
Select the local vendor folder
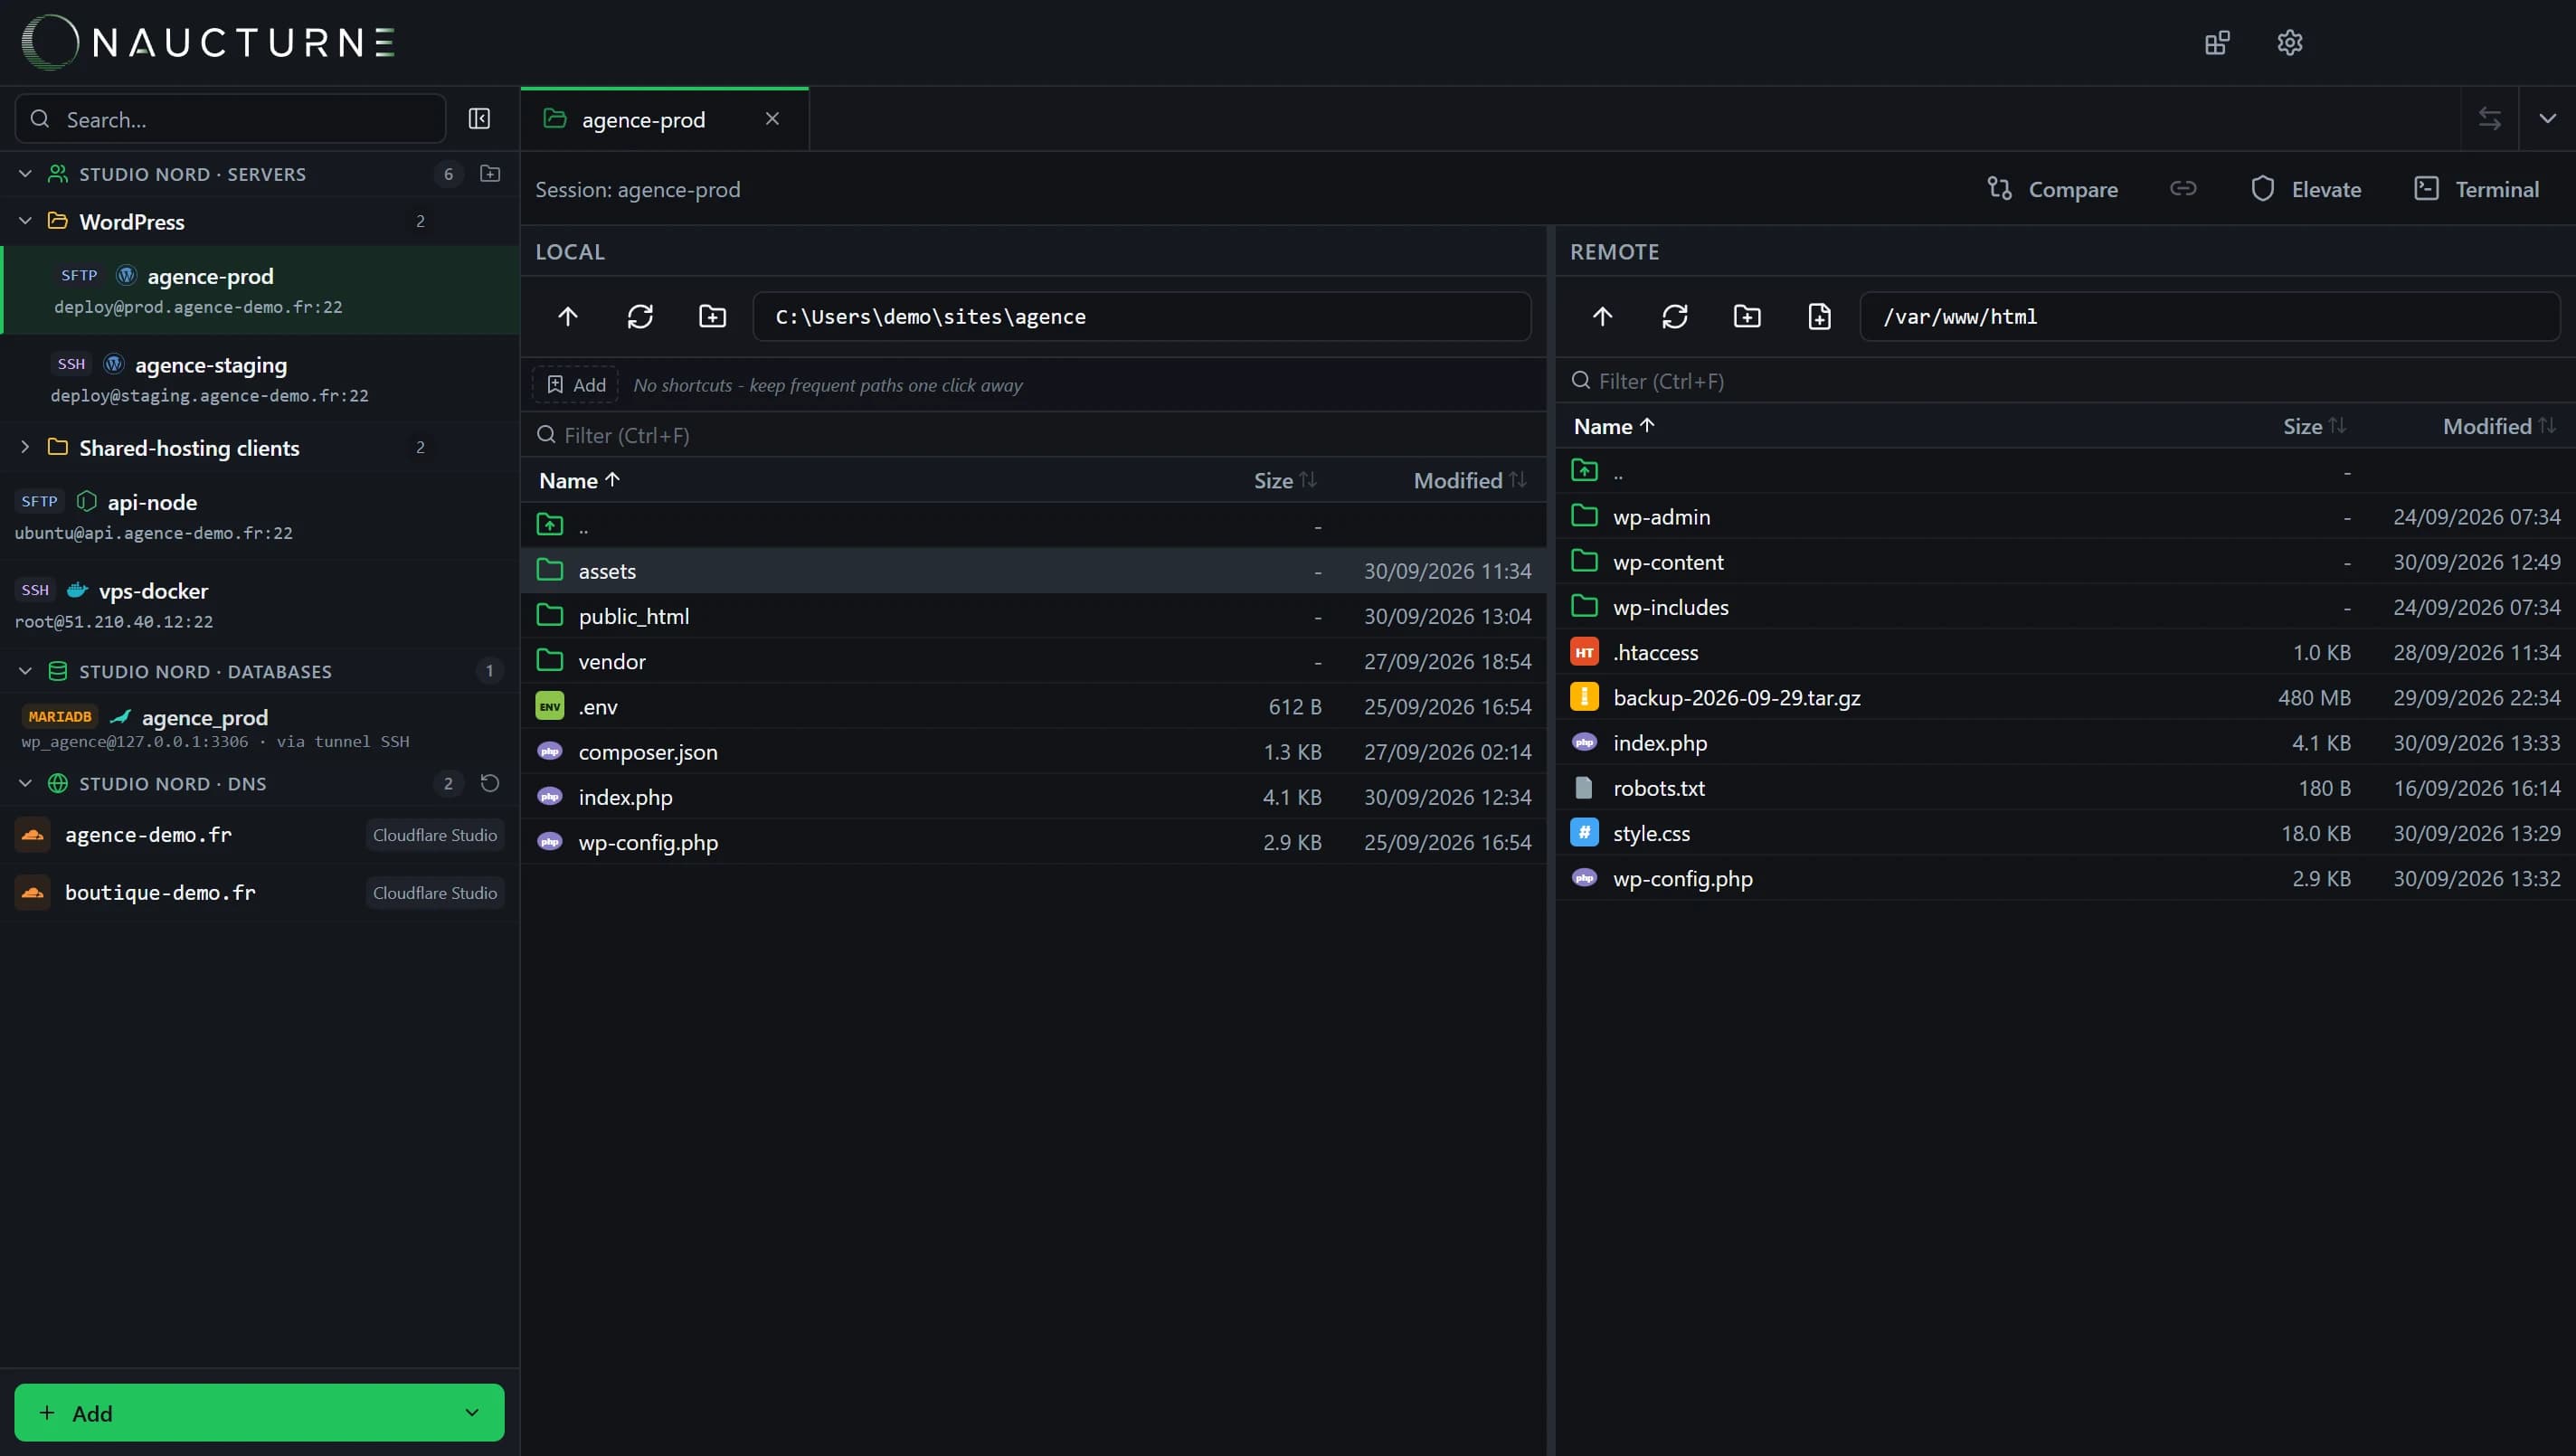tap(1033, 661)
